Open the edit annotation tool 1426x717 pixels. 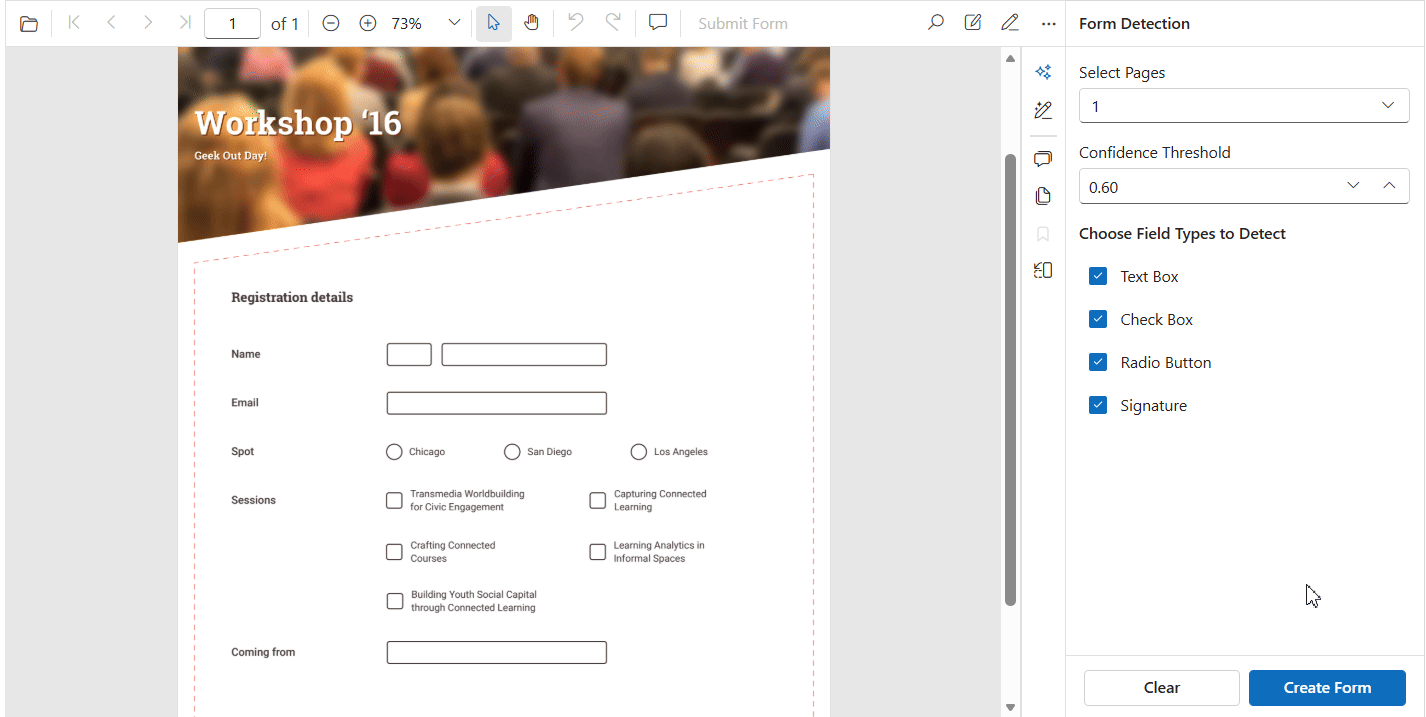click(973, 22)
